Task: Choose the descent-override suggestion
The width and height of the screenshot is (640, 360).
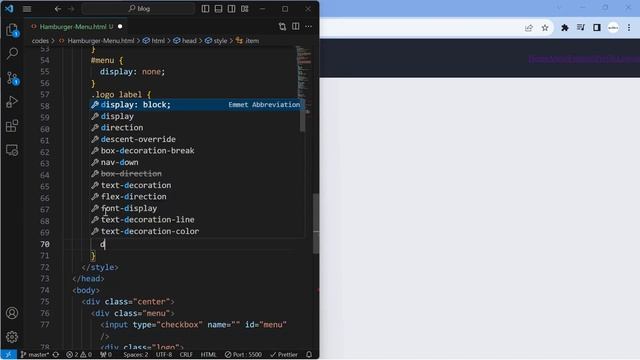Action: 195,139
